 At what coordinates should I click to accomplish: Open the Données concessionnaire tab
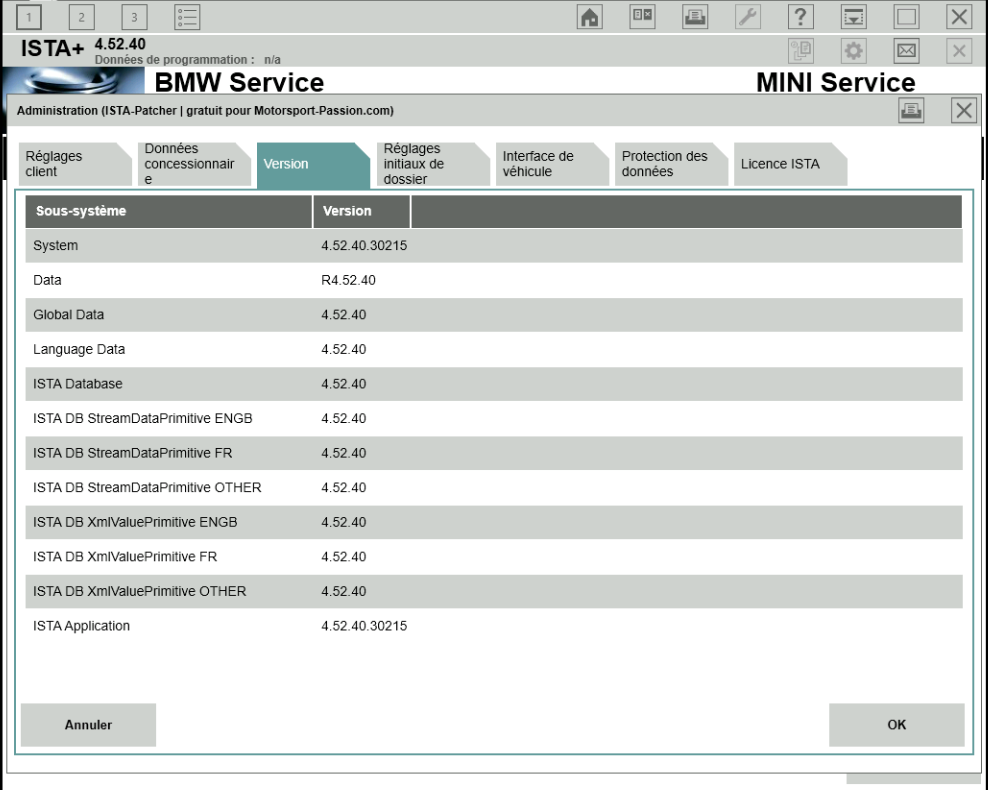194,164
